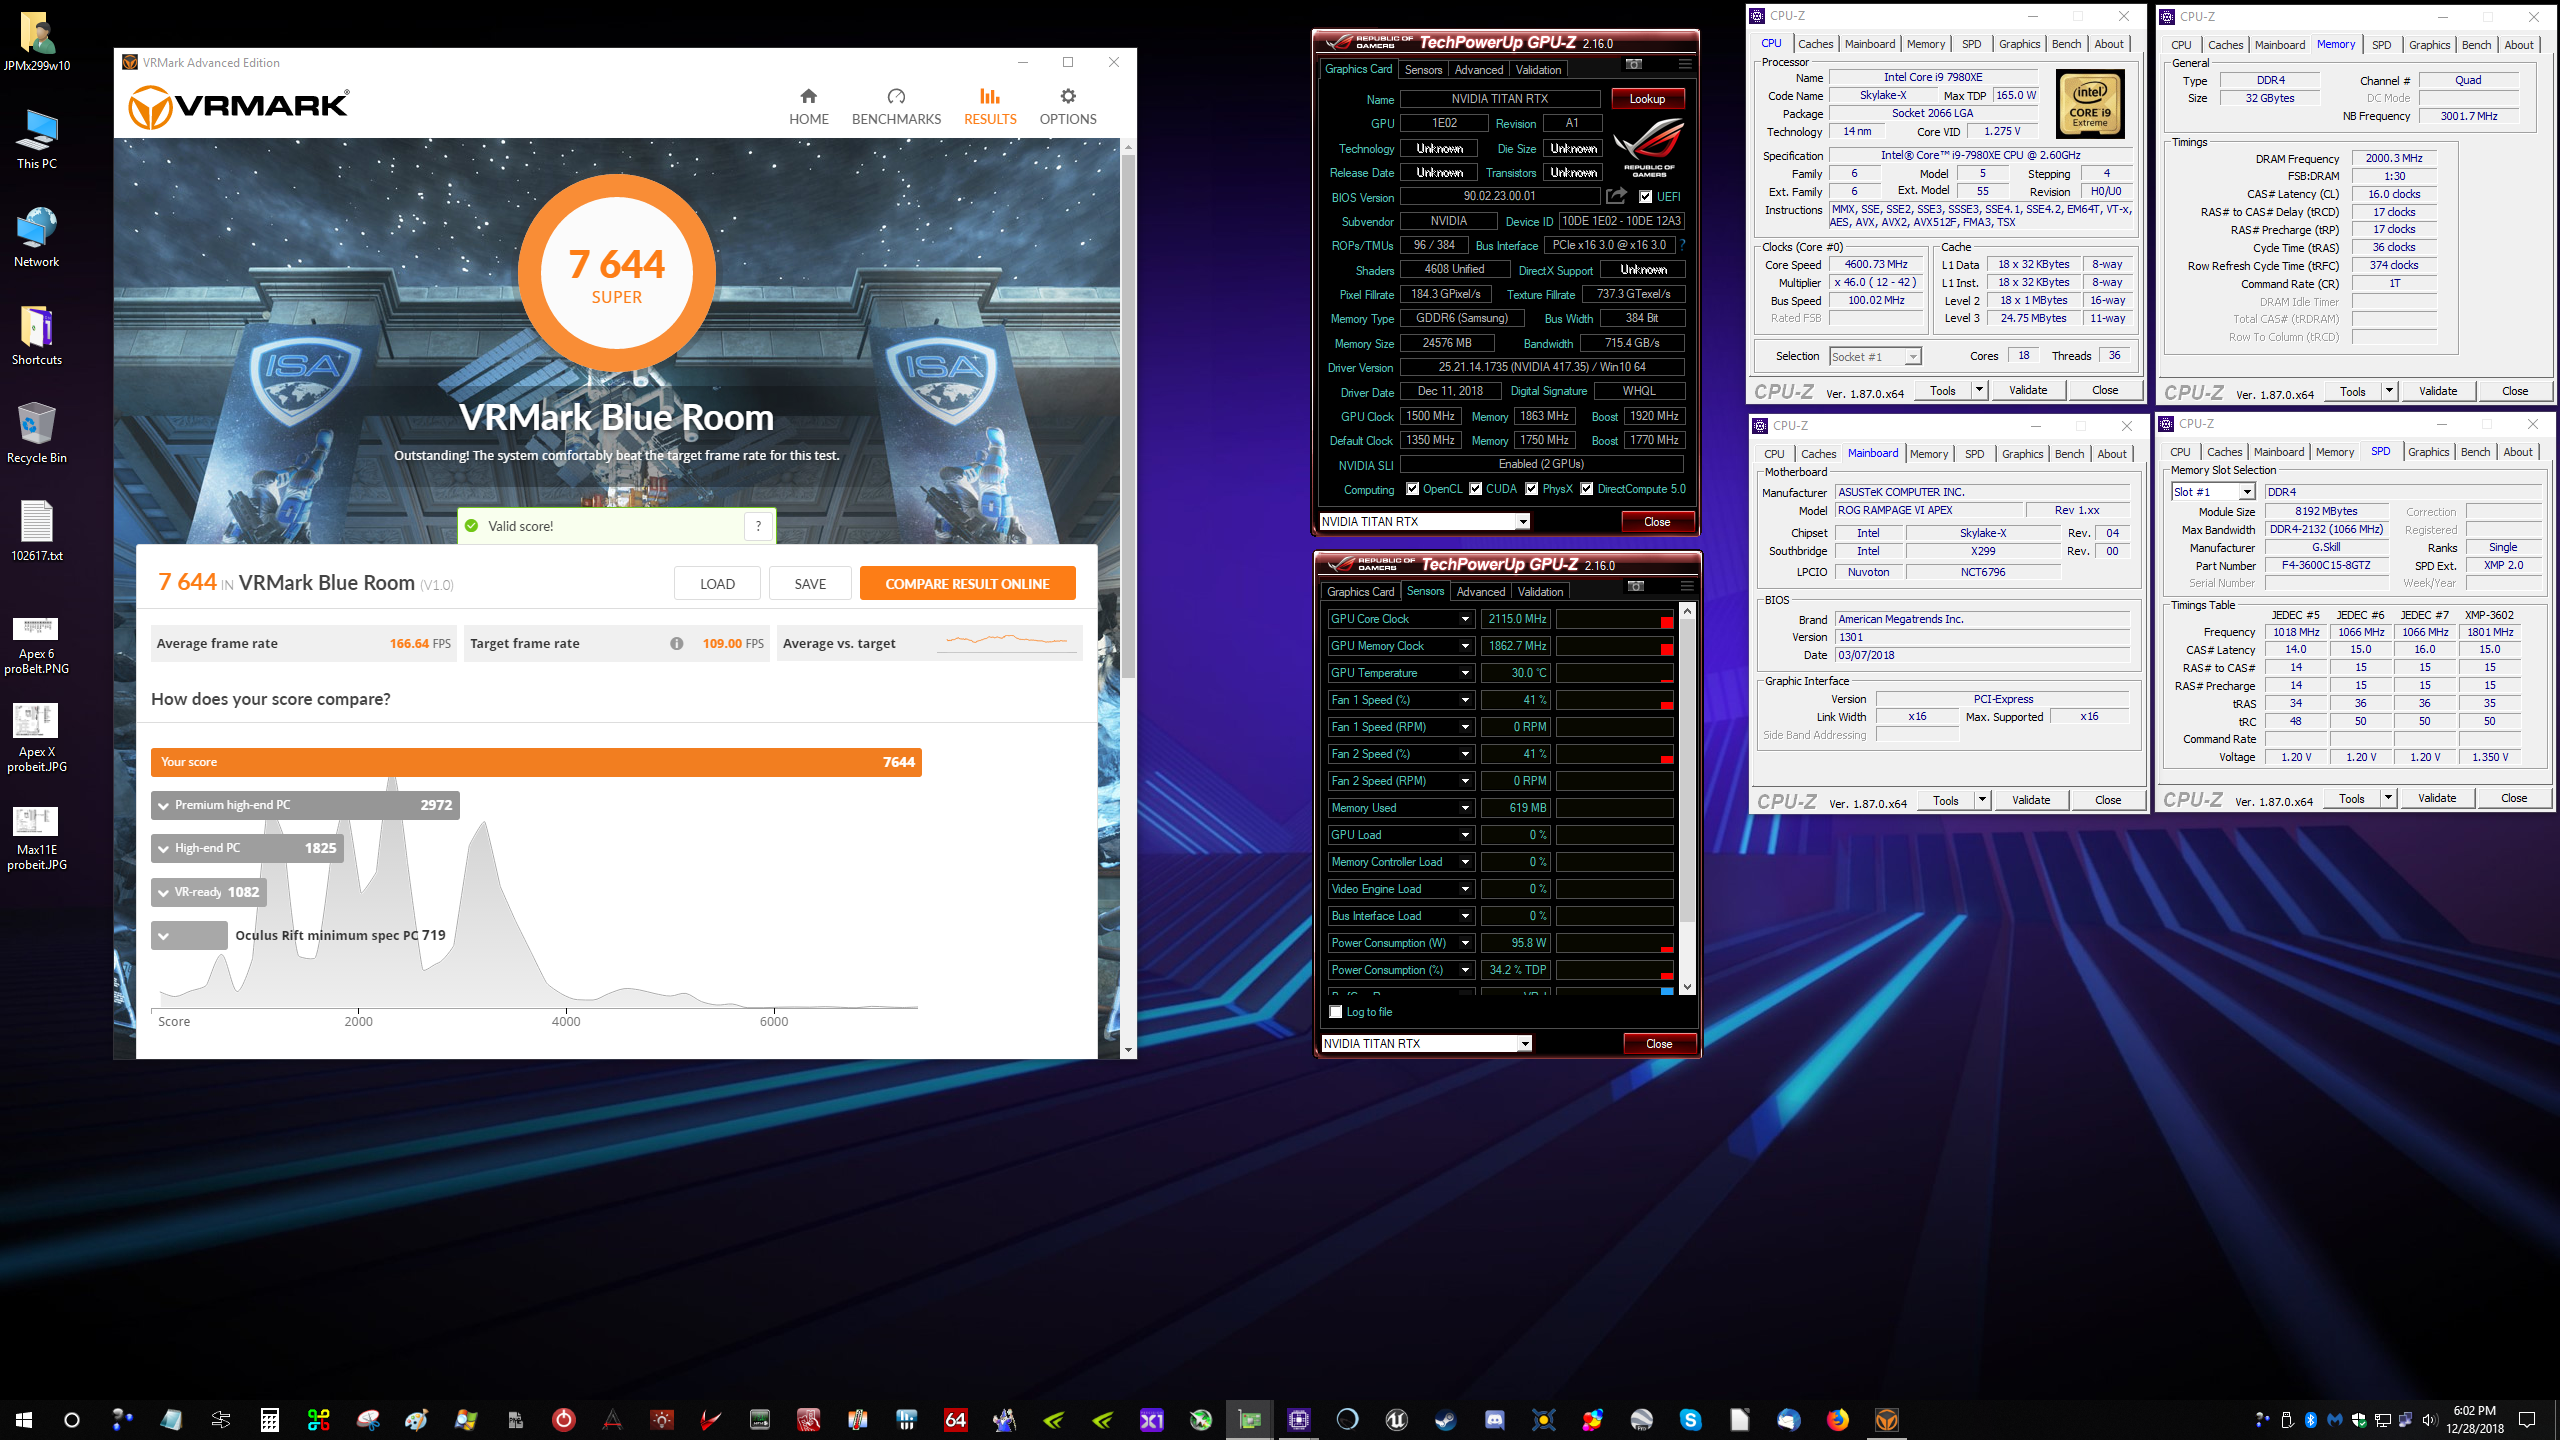Viewport: 2560px width, 1440px height.
Task: Open the Shortcuts folder on desktop
Action: (37, 334)
